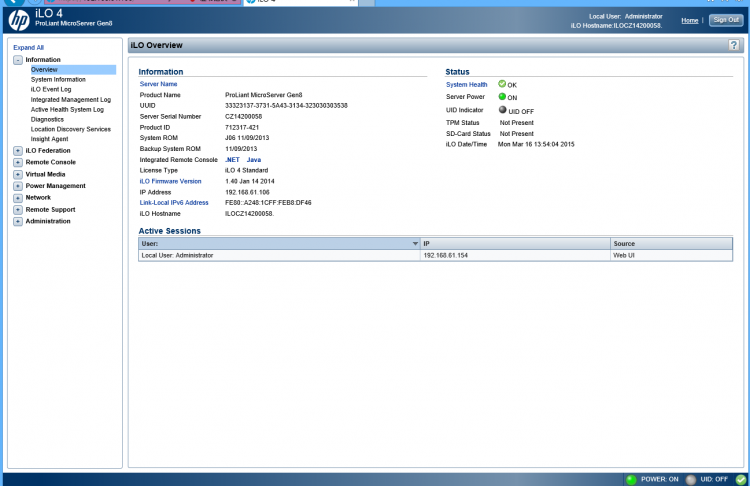Expand the Remote Console node
750x486 pixels.
click(18, 162)
